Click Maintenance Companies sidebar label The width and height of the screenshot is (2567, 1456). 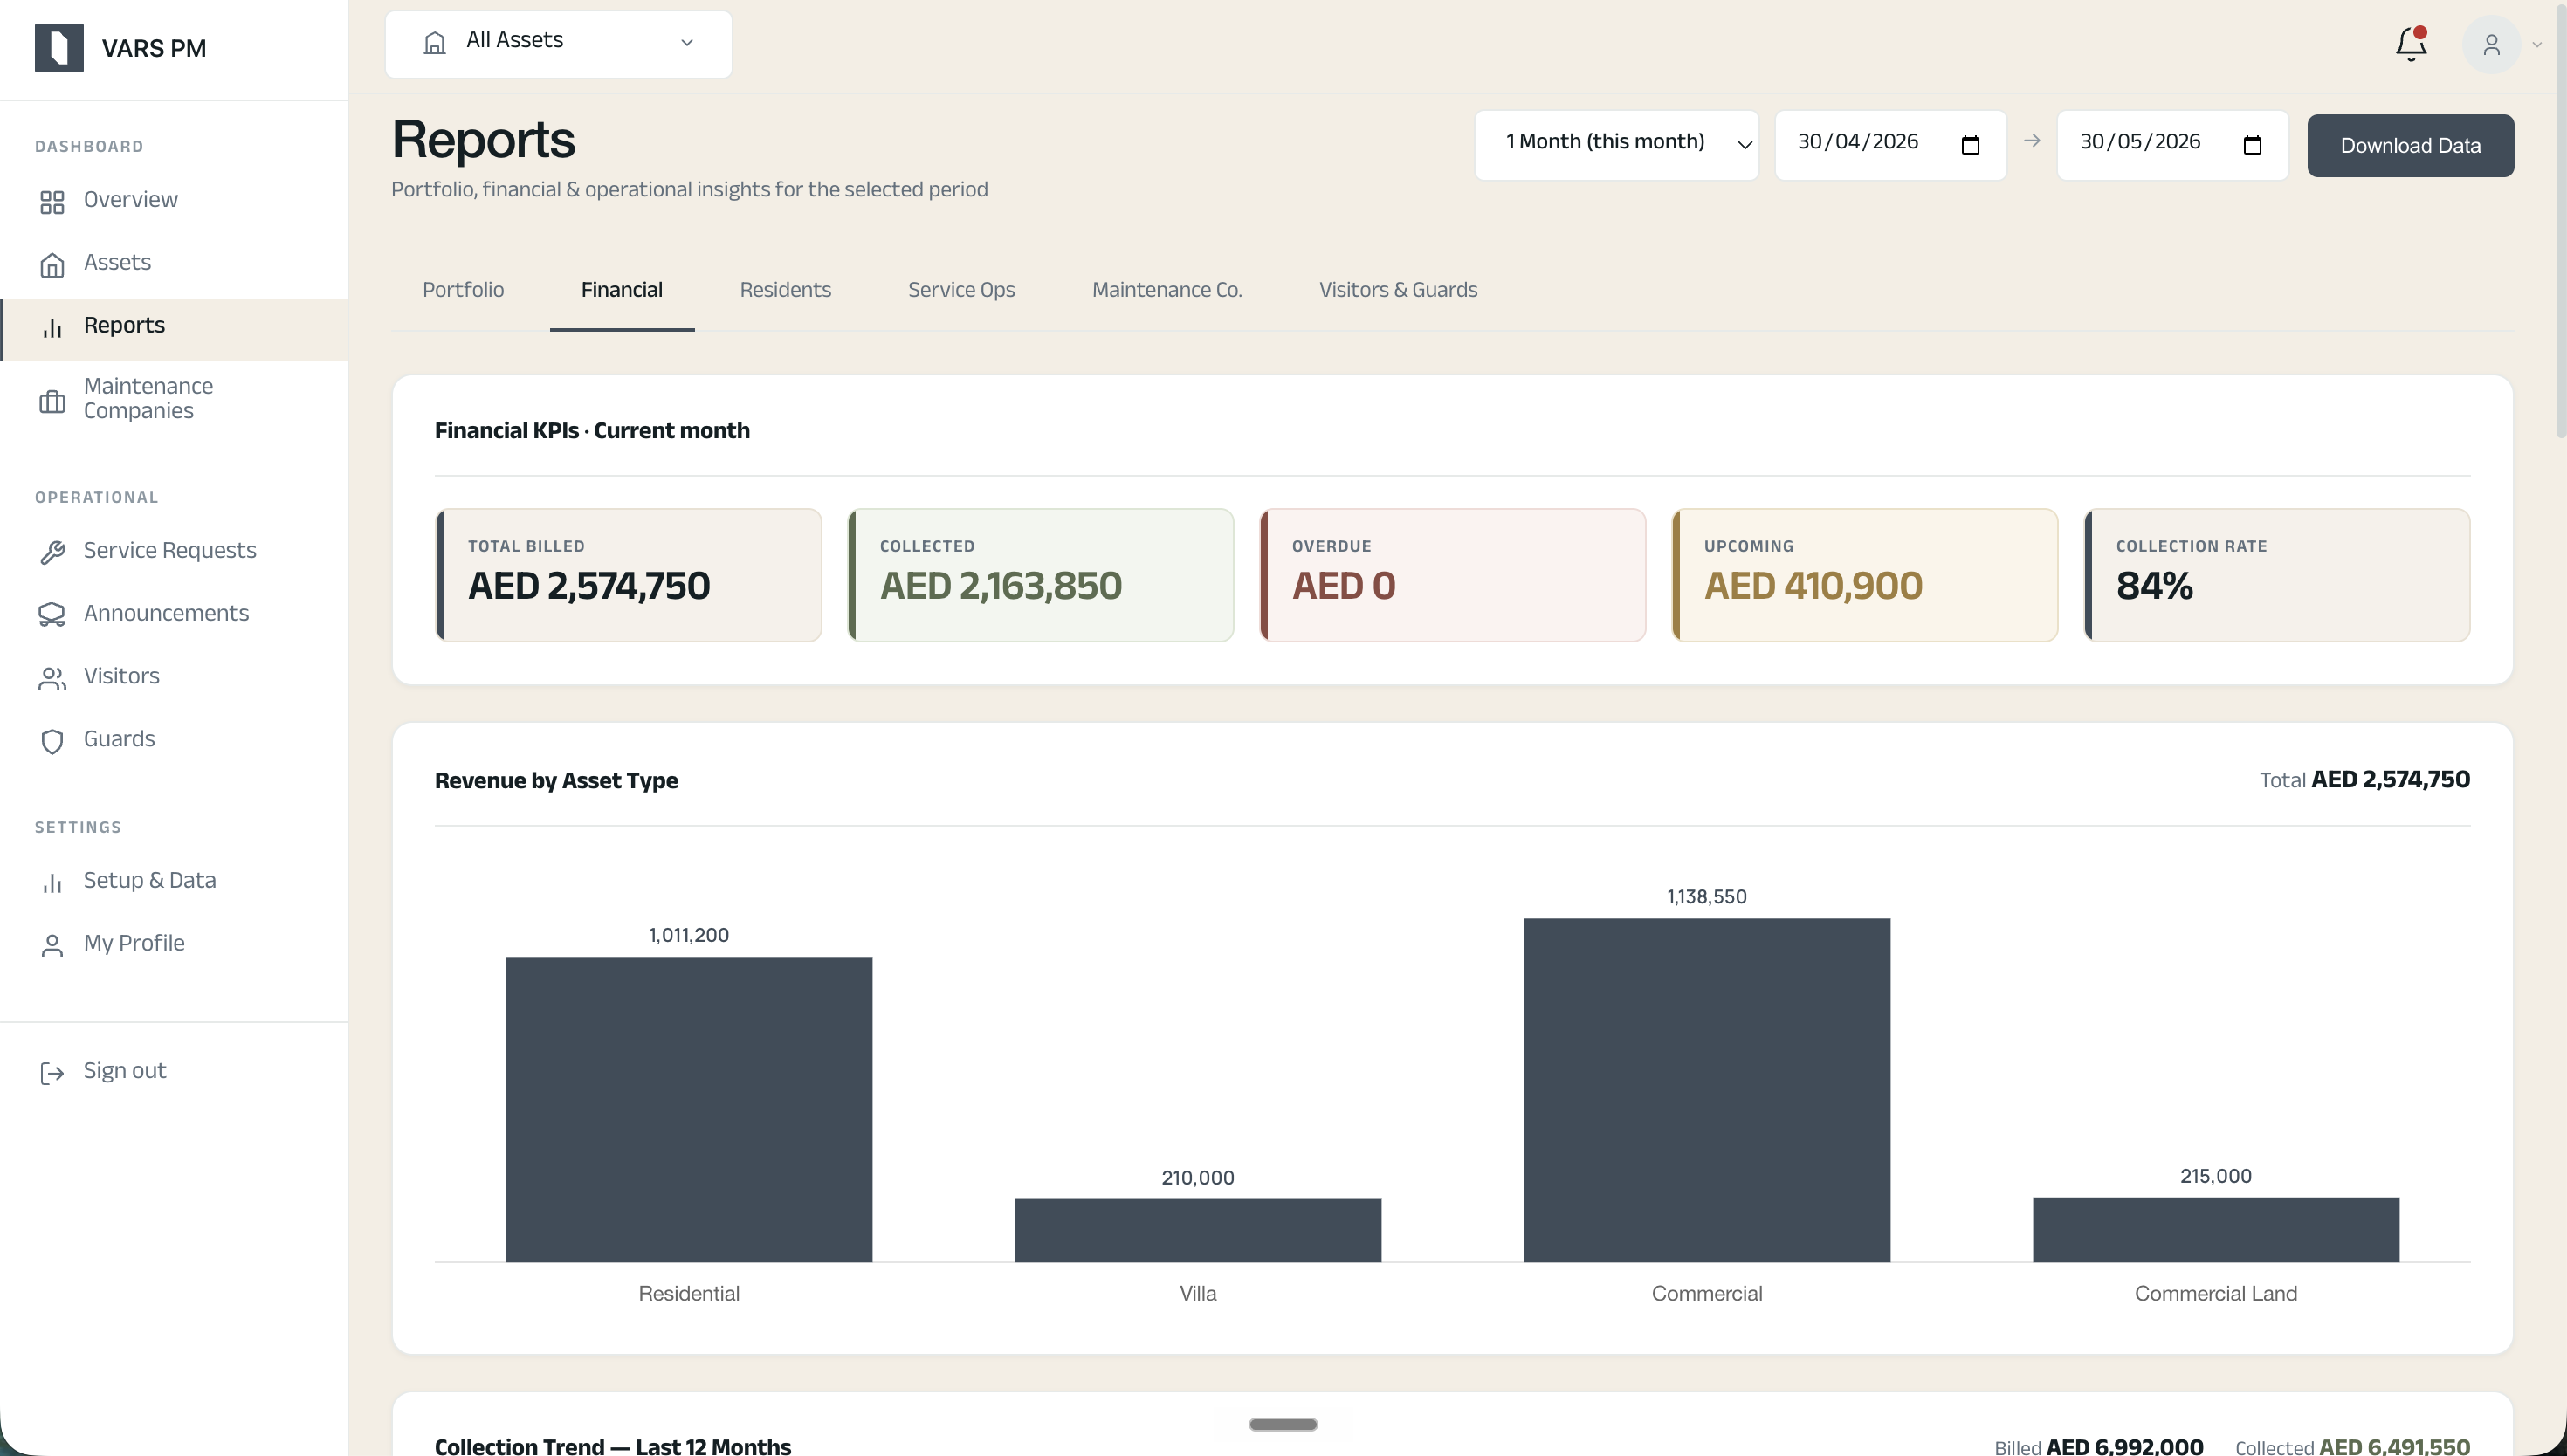click(148, 398)
